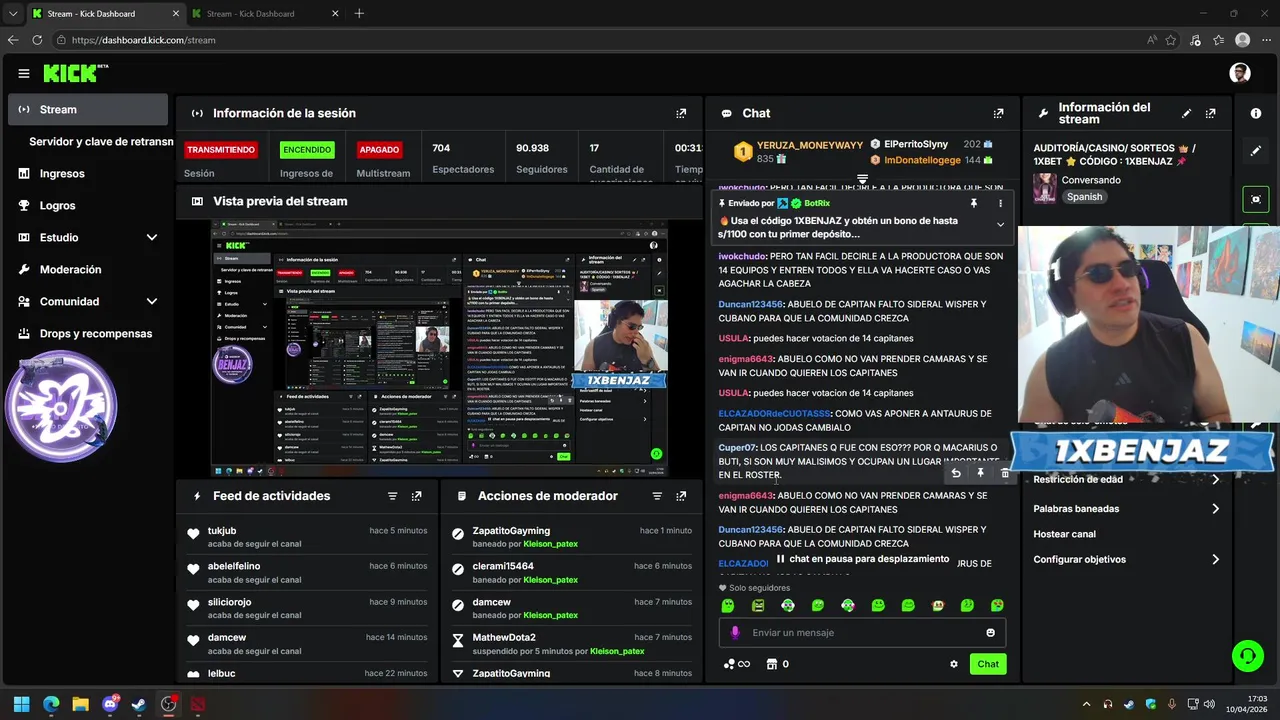Open the pinned message three-dot options
The image size is (1280, 720).
(1000, 203)
